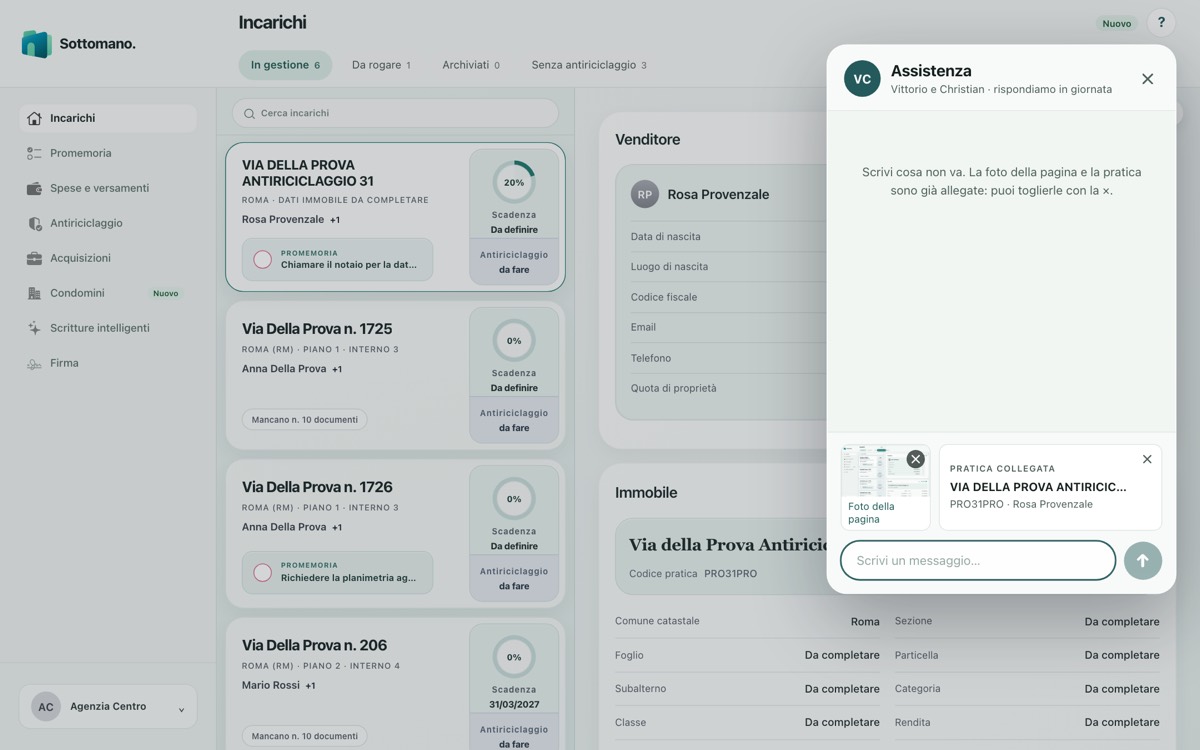Screen dimensions: 1200x750
Task: Open the Firma sidebar section
Action: [x=108, y=363]
